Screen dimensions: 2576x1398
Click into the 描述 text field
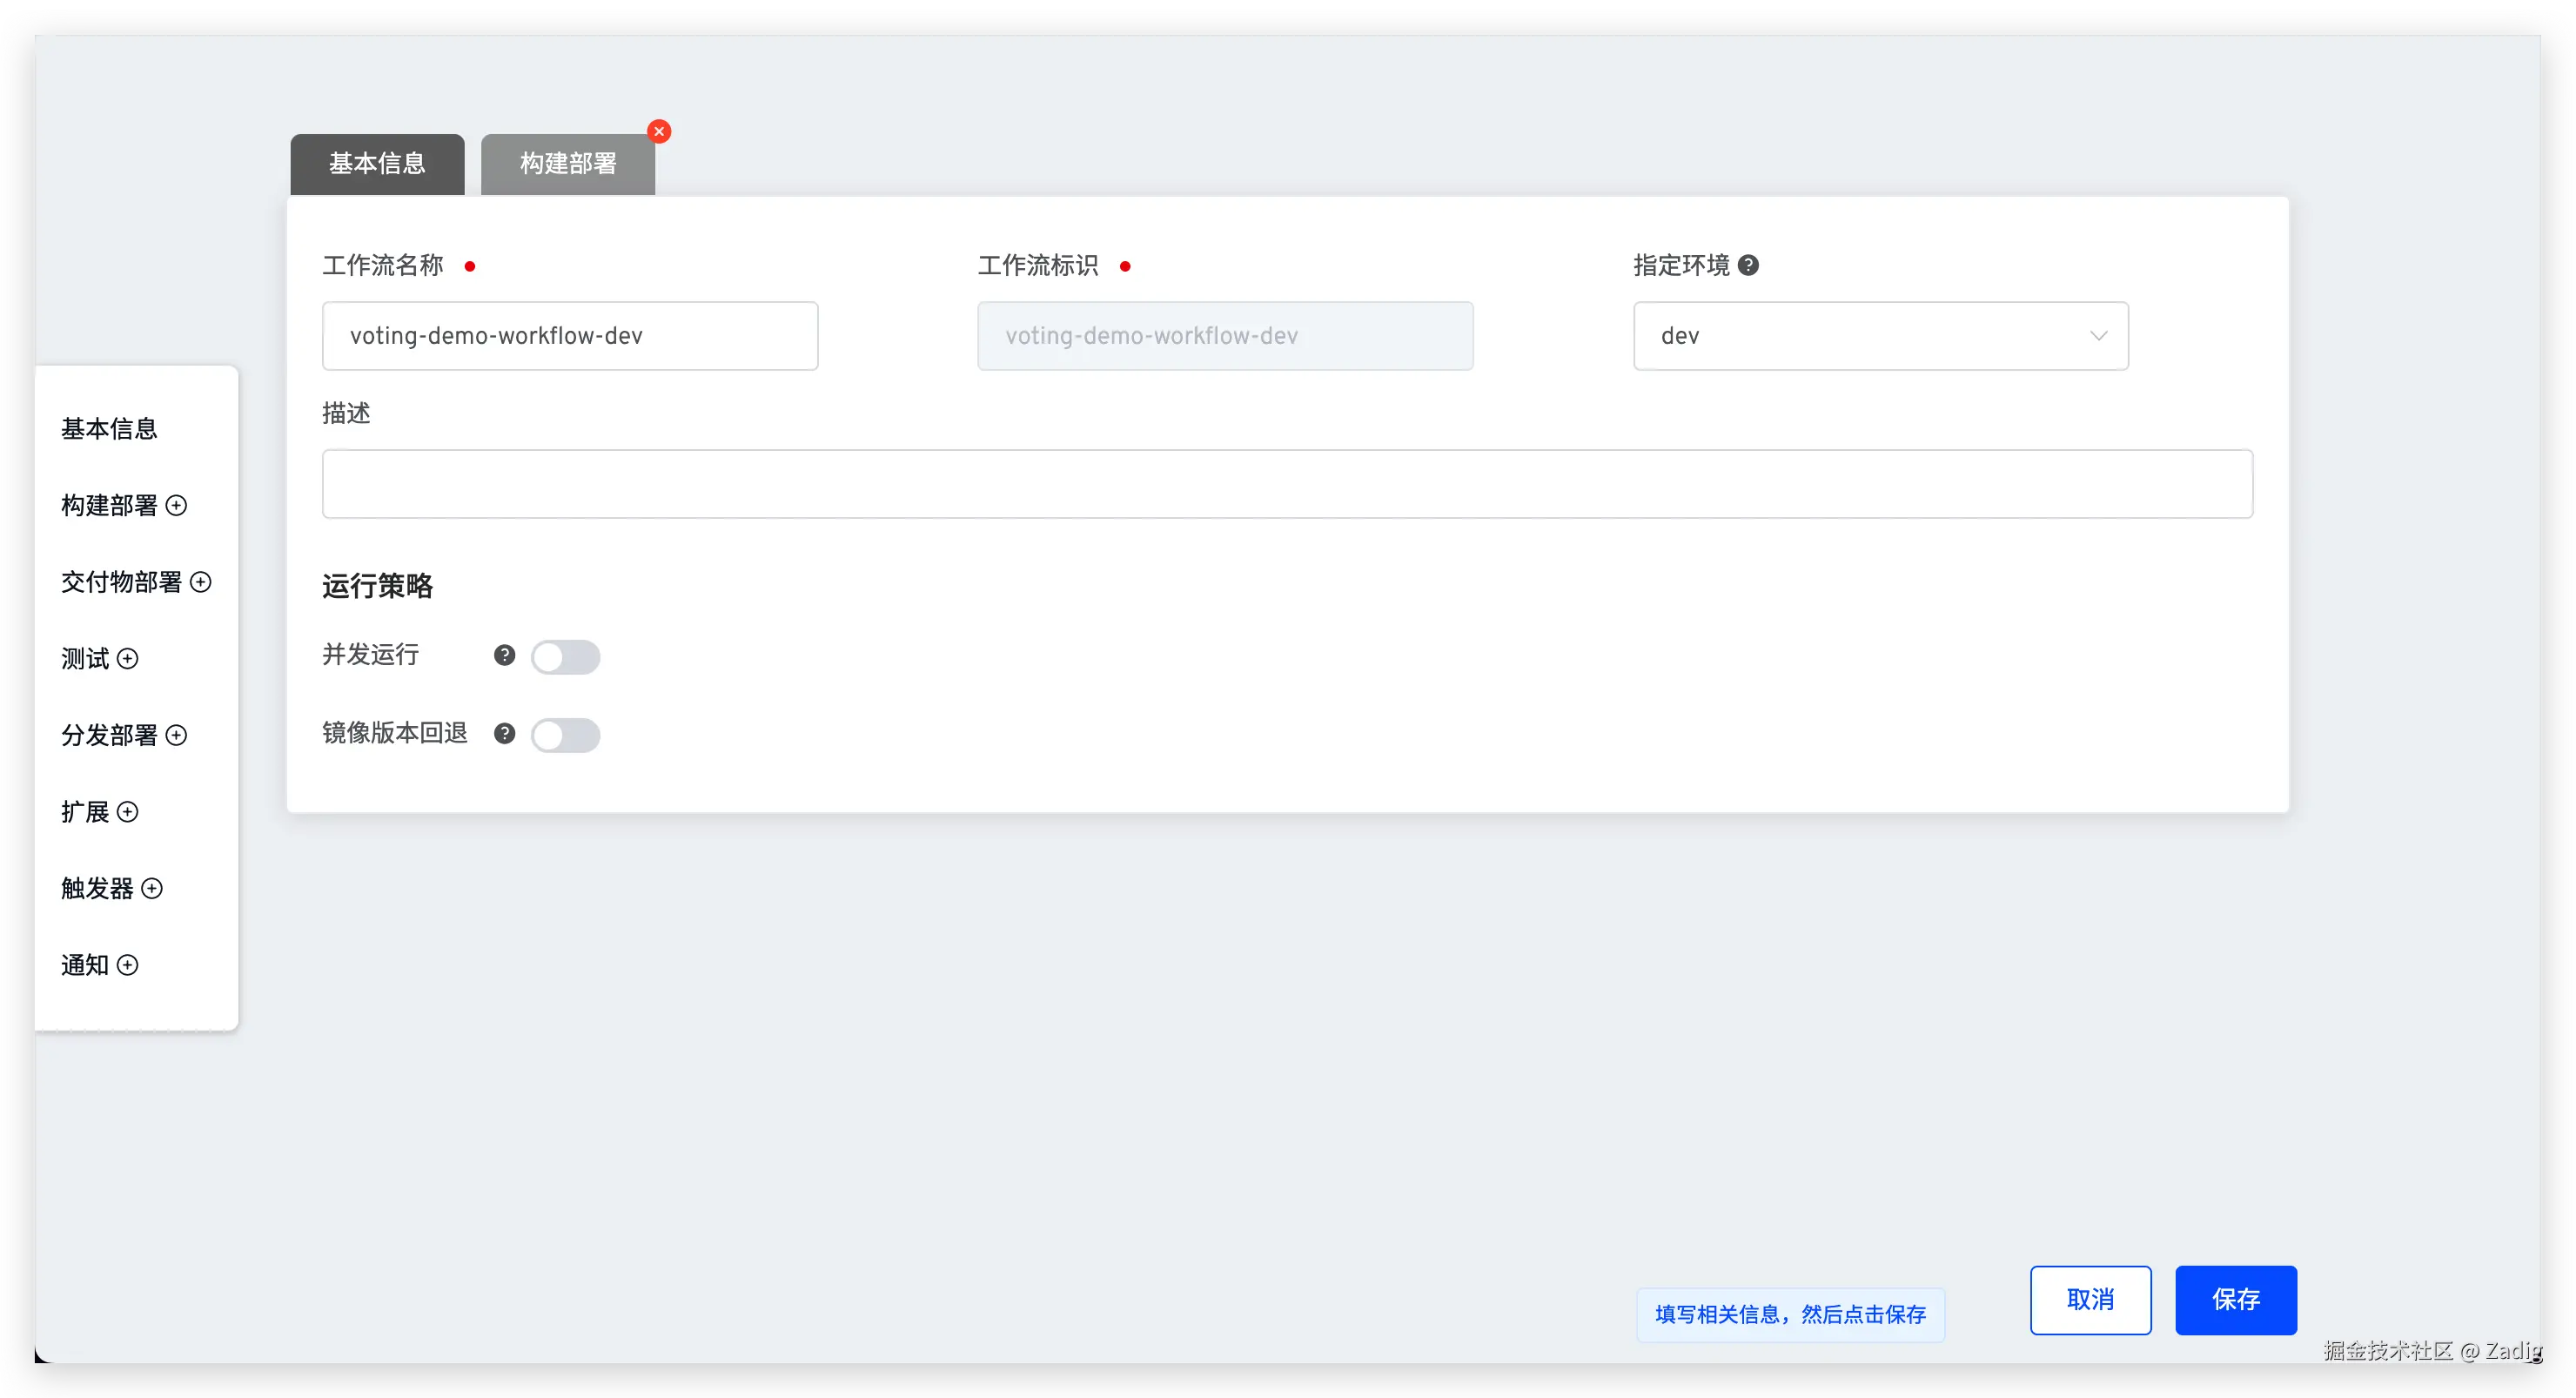click(1286, 484)
